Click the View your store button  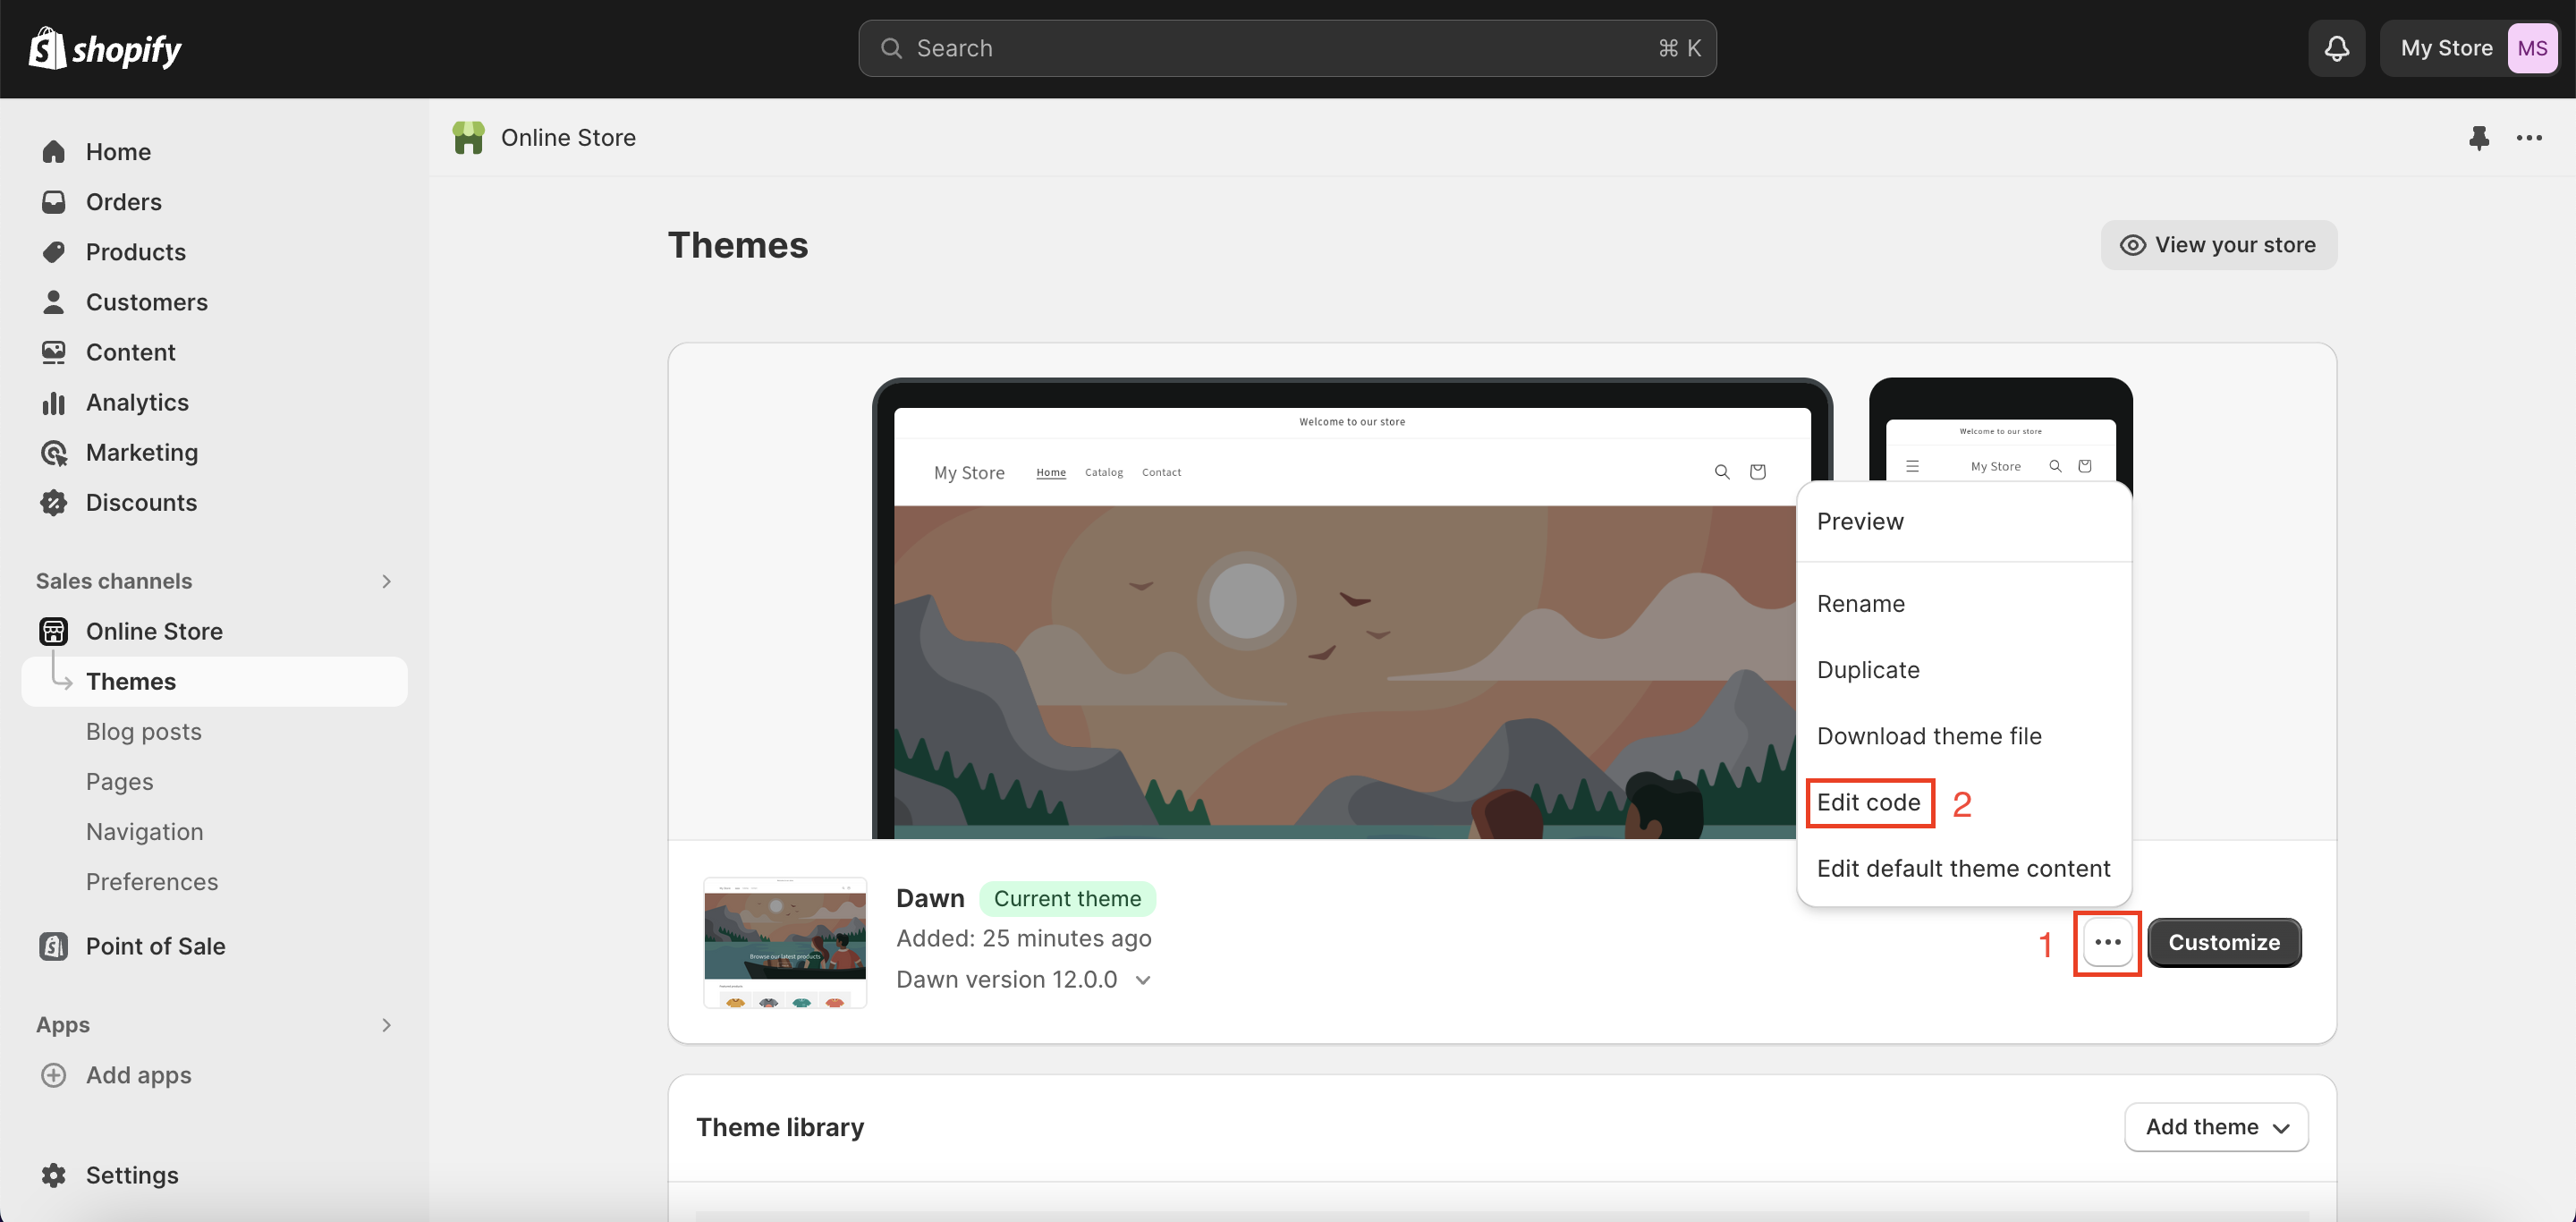point(2218,245)
